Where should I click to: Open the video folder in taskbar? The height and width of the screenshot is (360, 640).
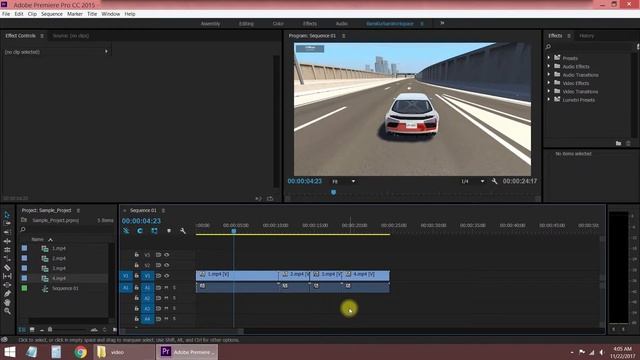(x=124, y=352)
